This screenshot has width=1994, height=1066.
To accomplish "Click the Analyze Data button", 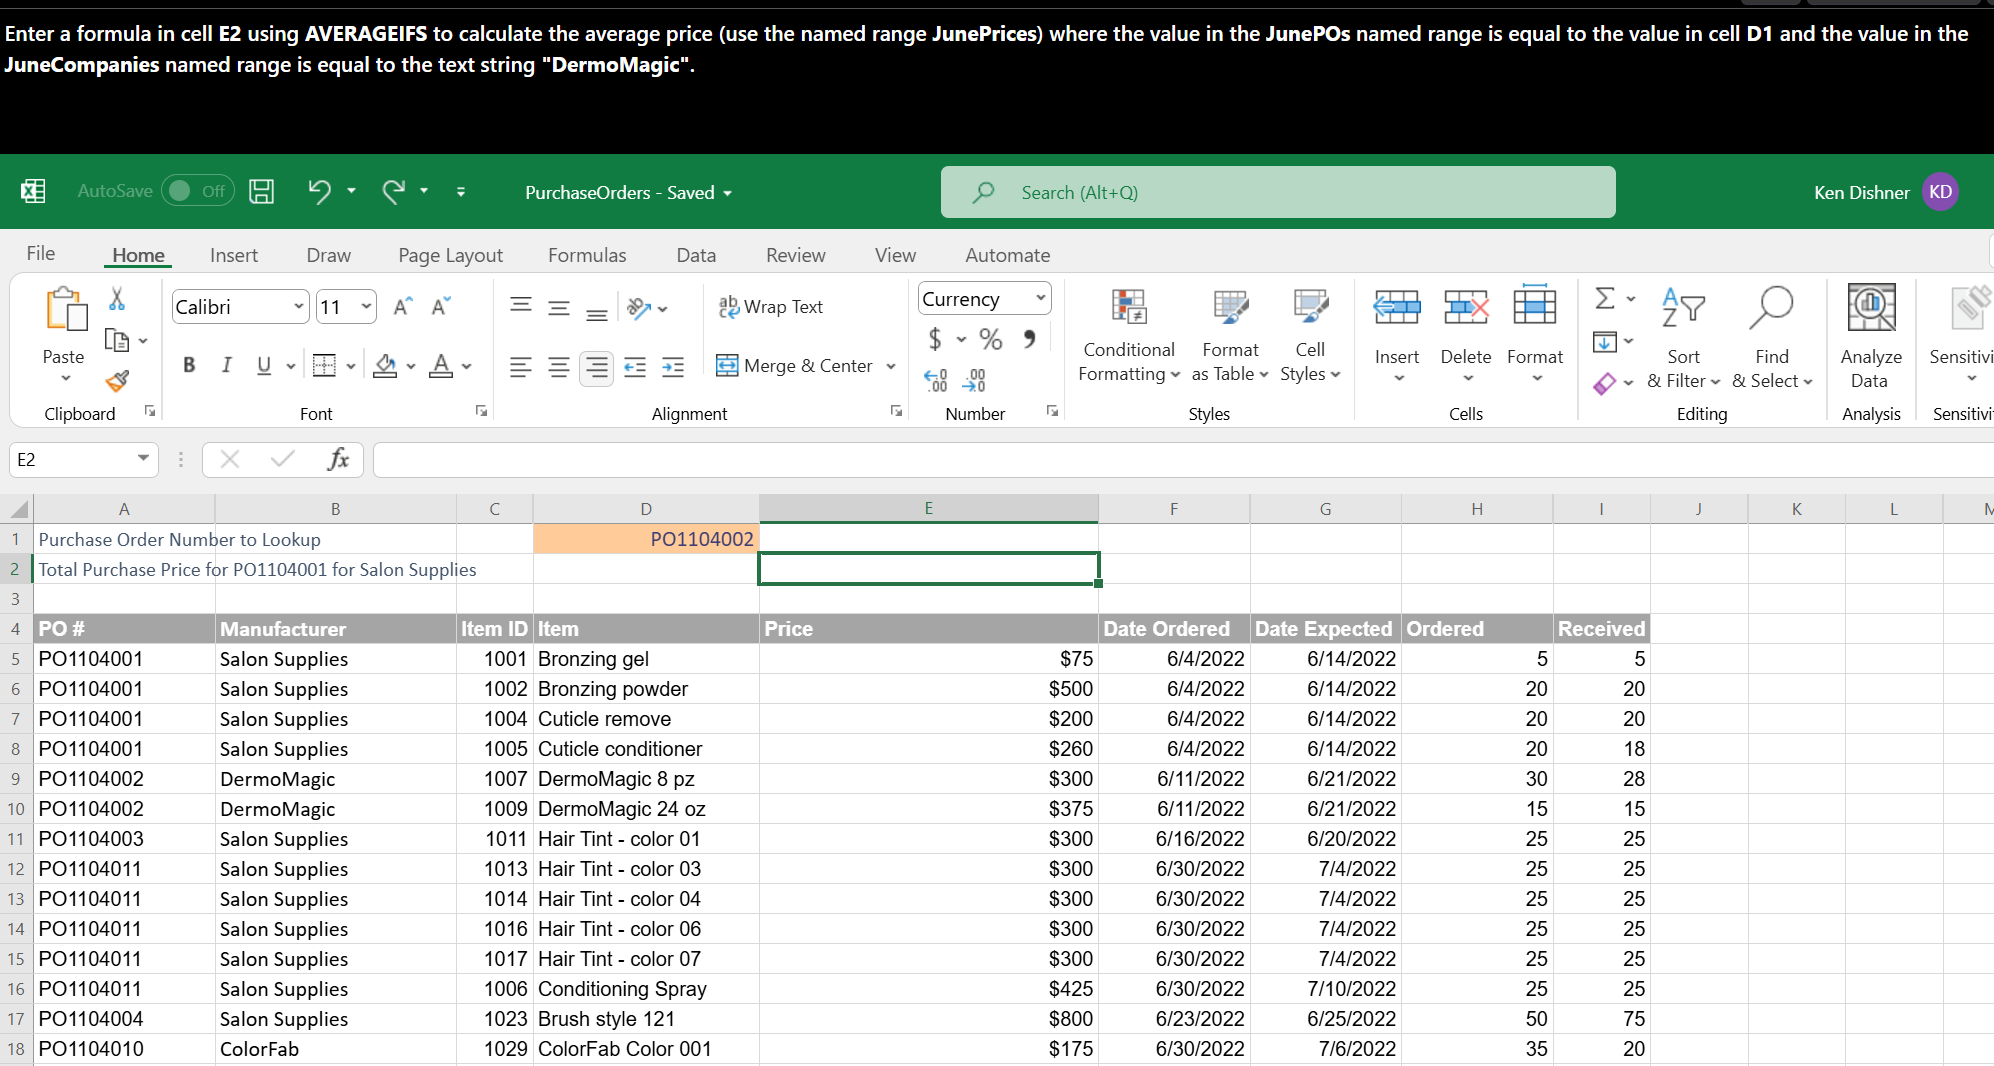I will click(1871, 338).
